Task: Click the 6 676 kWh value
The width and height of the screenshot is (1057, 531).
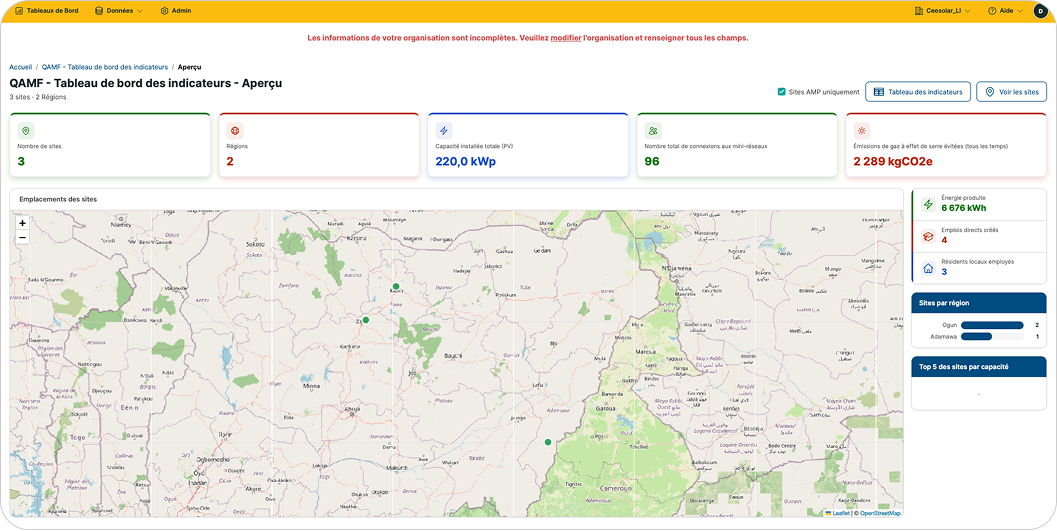Action: point(964,208)
